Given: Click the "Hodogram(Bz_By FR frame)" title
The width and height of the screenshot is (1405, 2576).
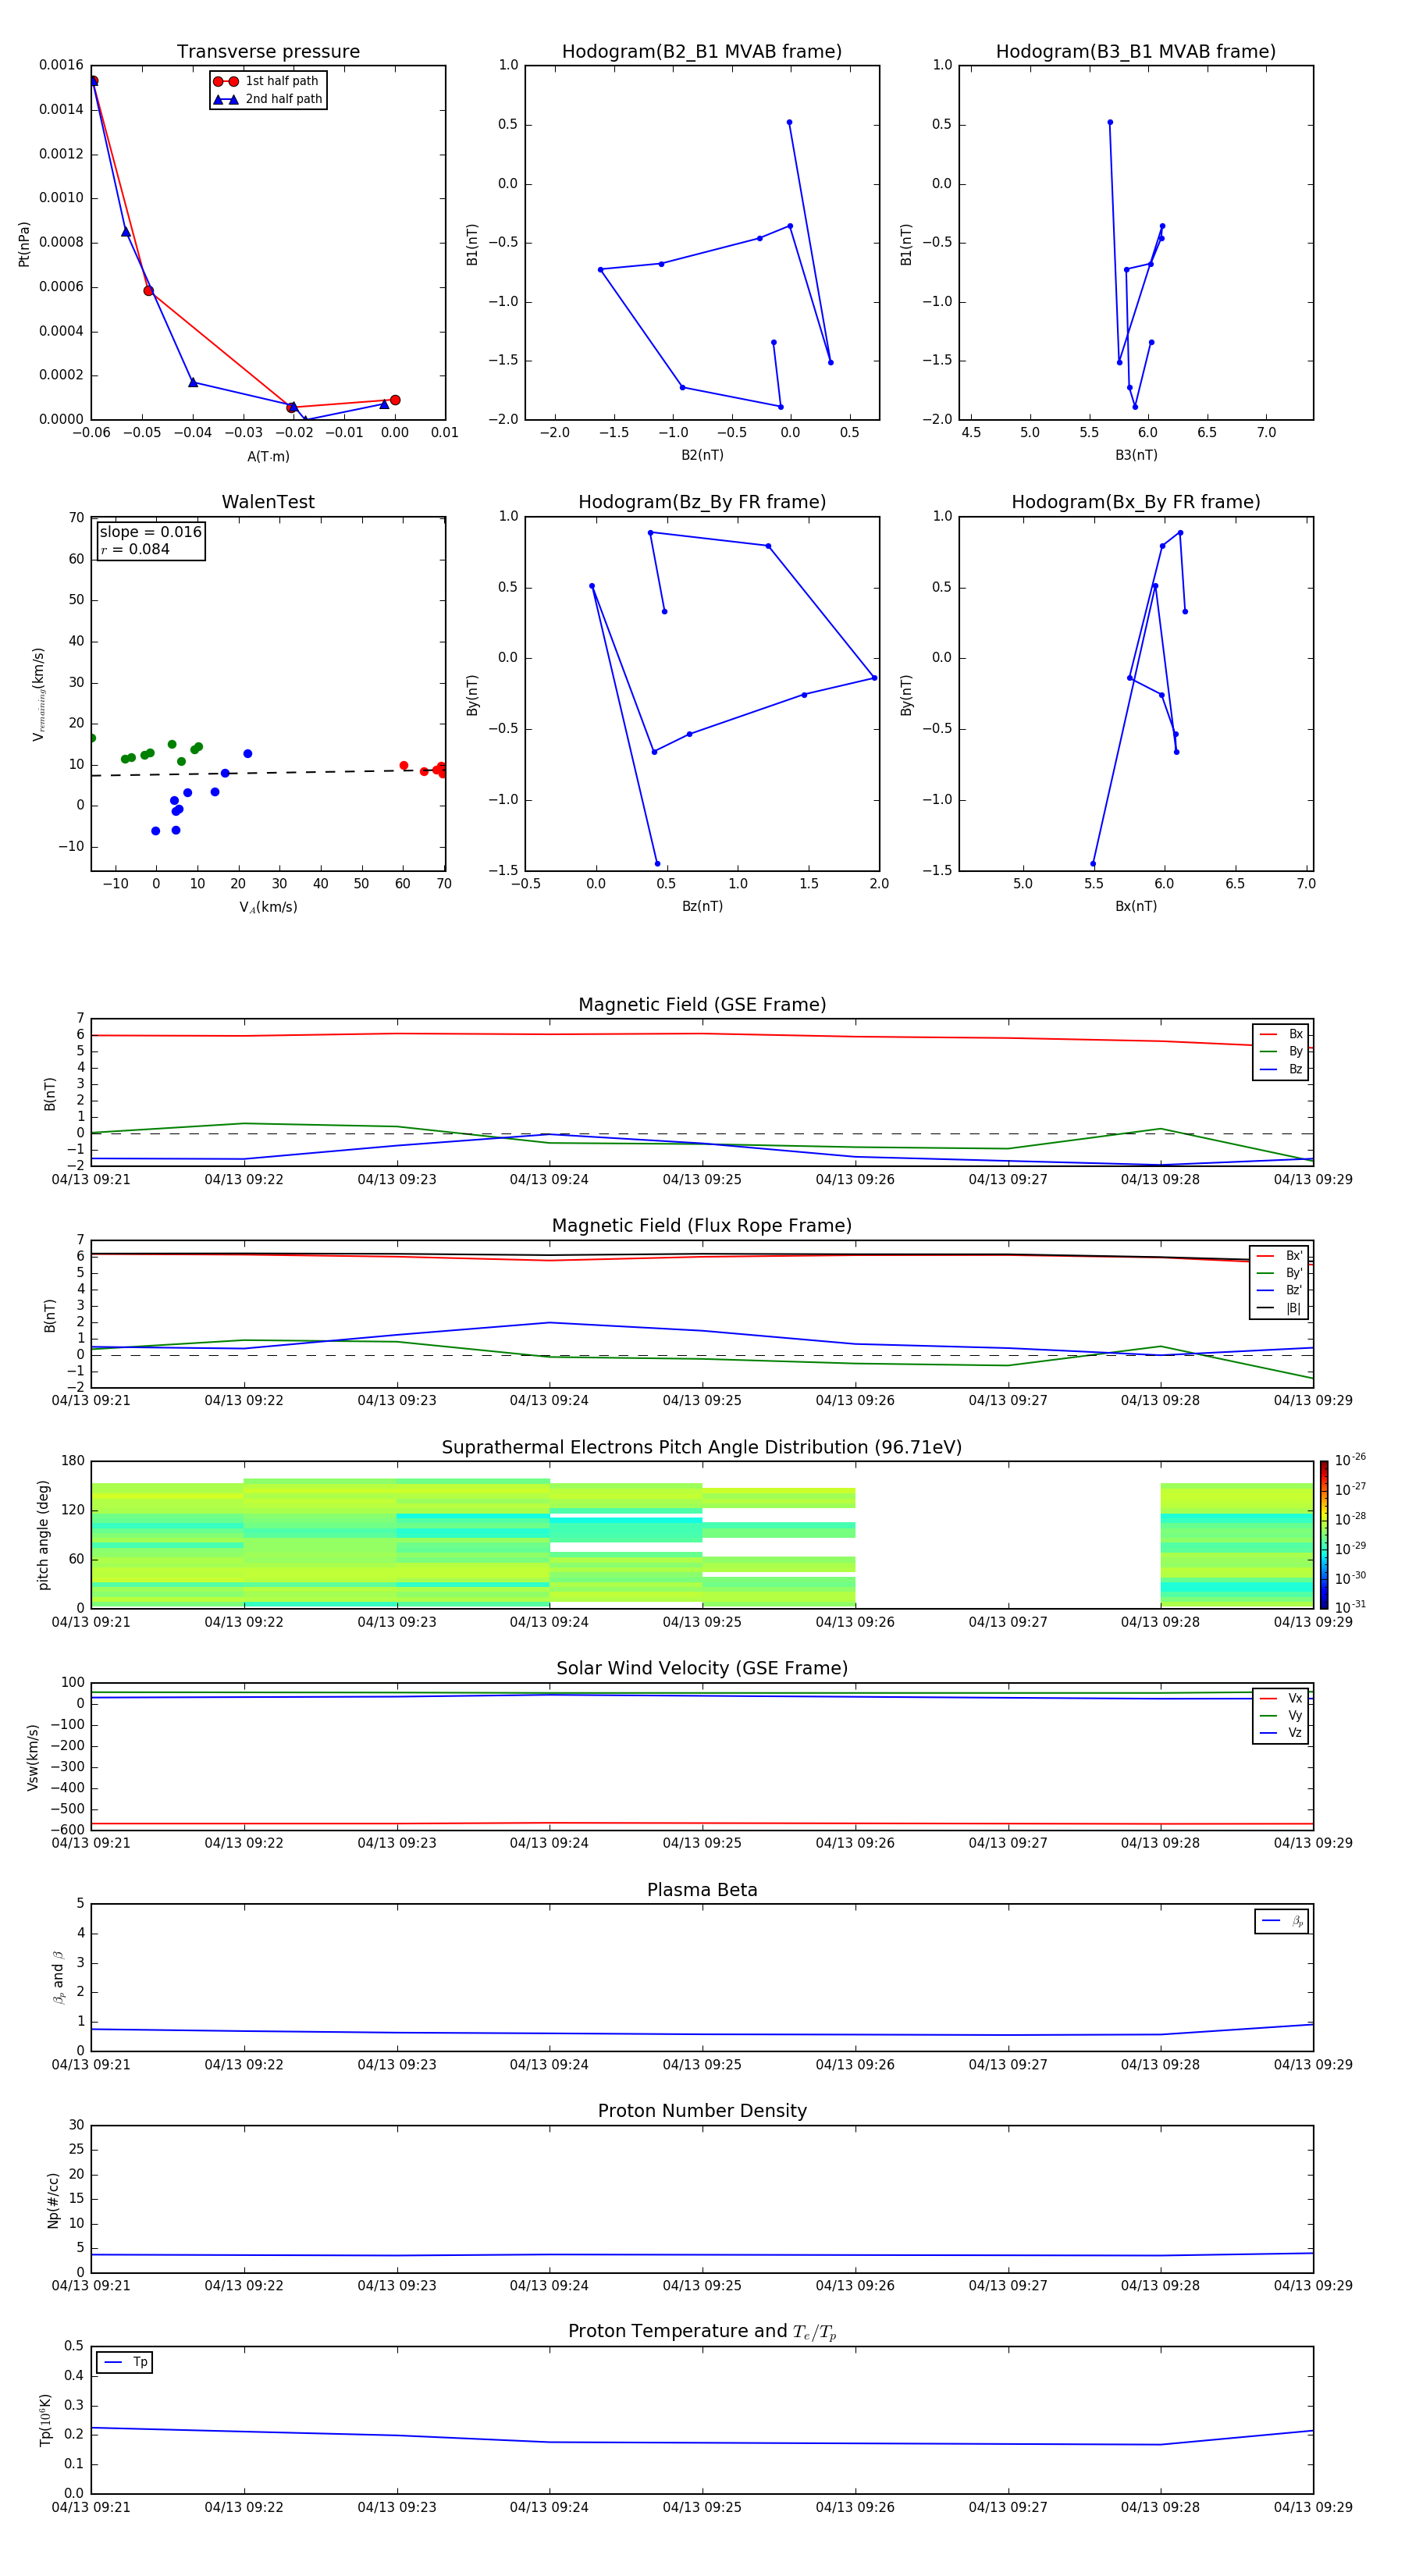Looking at the screenshot, I should click(702, 502).
